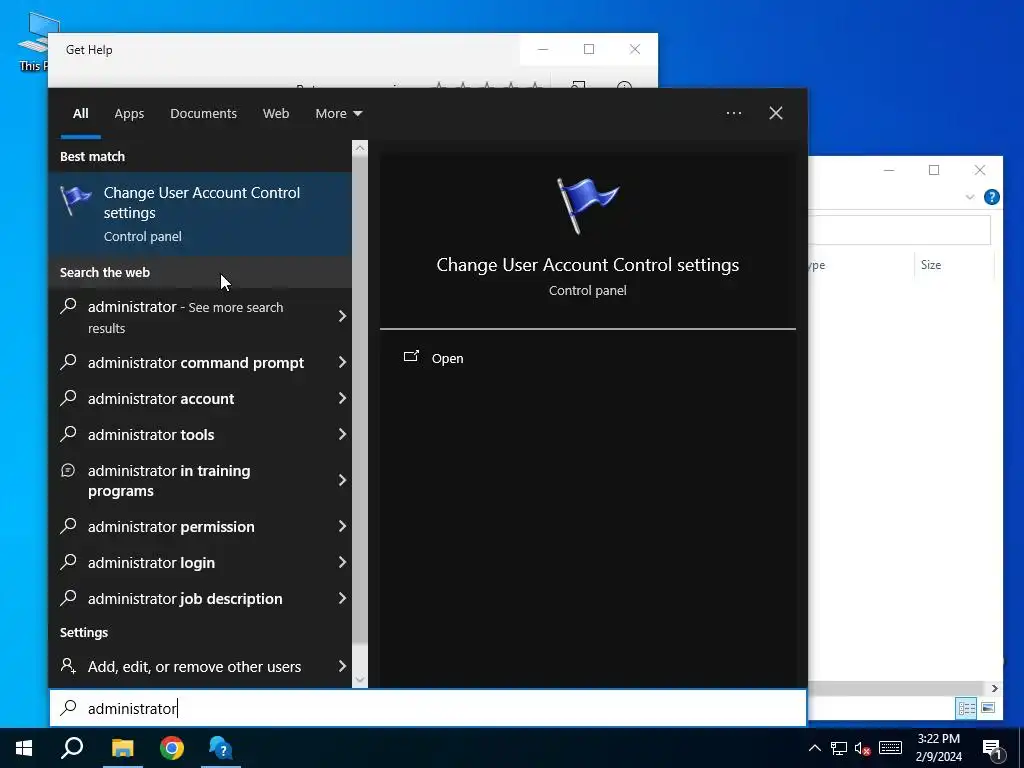
Task: Expand the ribbon chevron in File Explorer window
Action: [970, 197]
